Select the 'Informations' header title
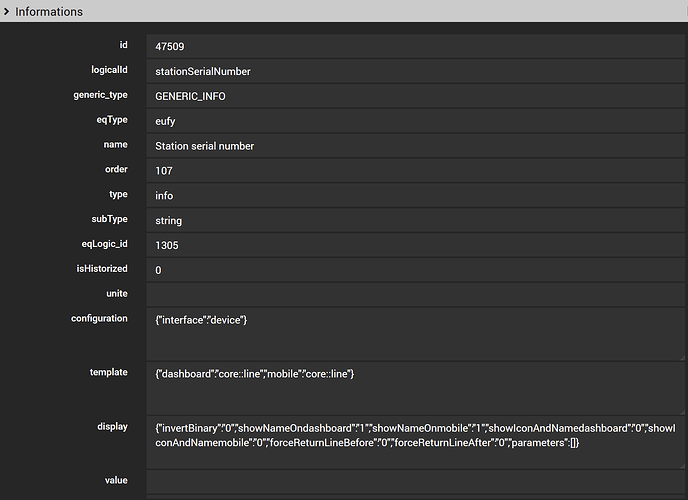The image size is (688, 500). tap(49, 12)
